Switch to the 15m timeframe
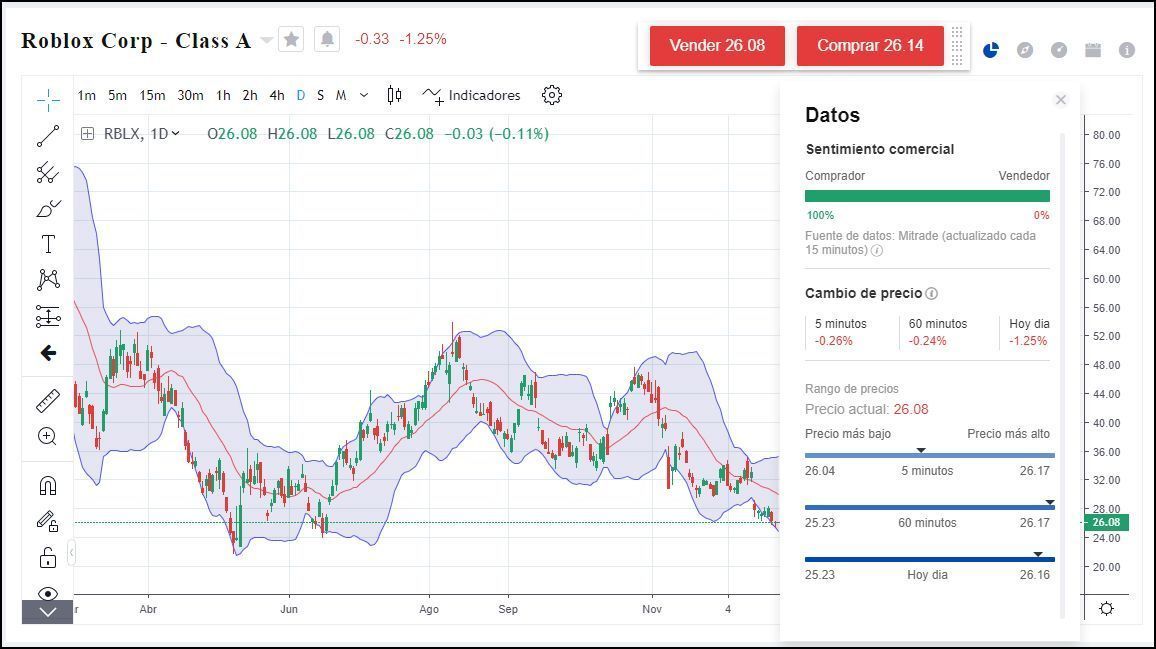This screenshot has height=649, width=1156. [x=152, y=95]
